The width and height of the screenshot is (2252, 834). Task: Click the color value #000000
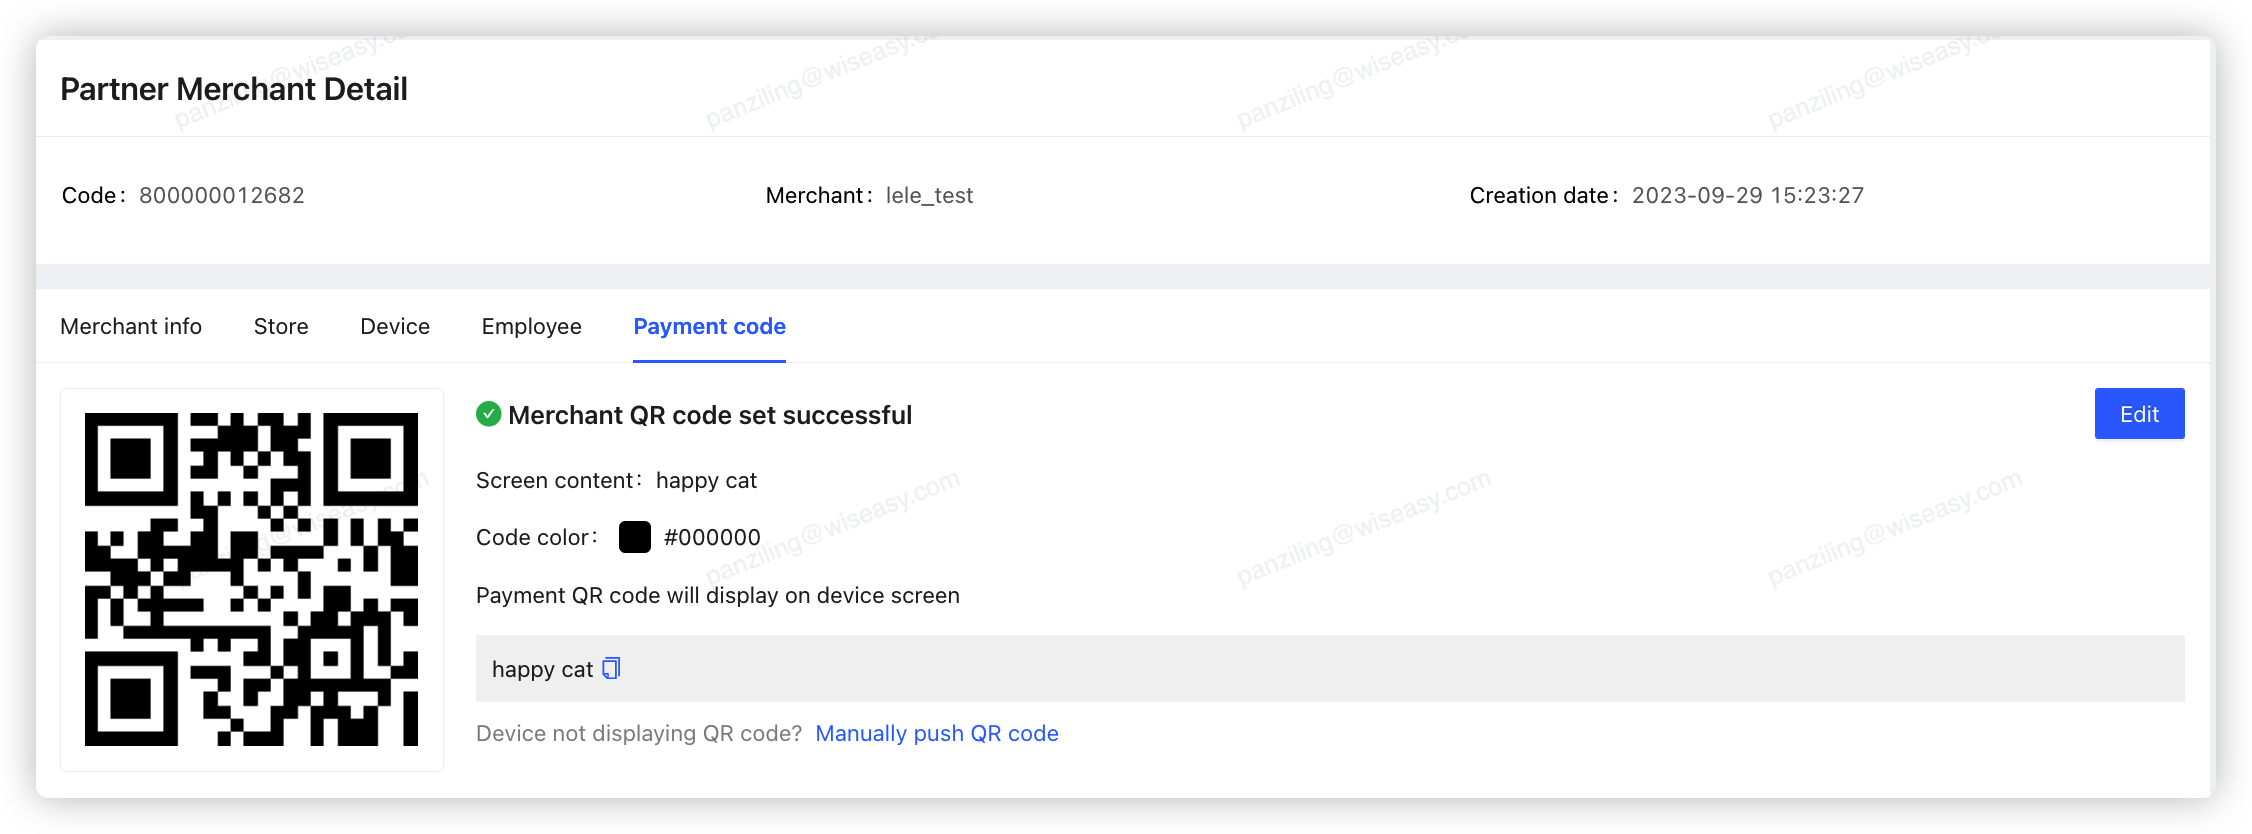point(711,536)
